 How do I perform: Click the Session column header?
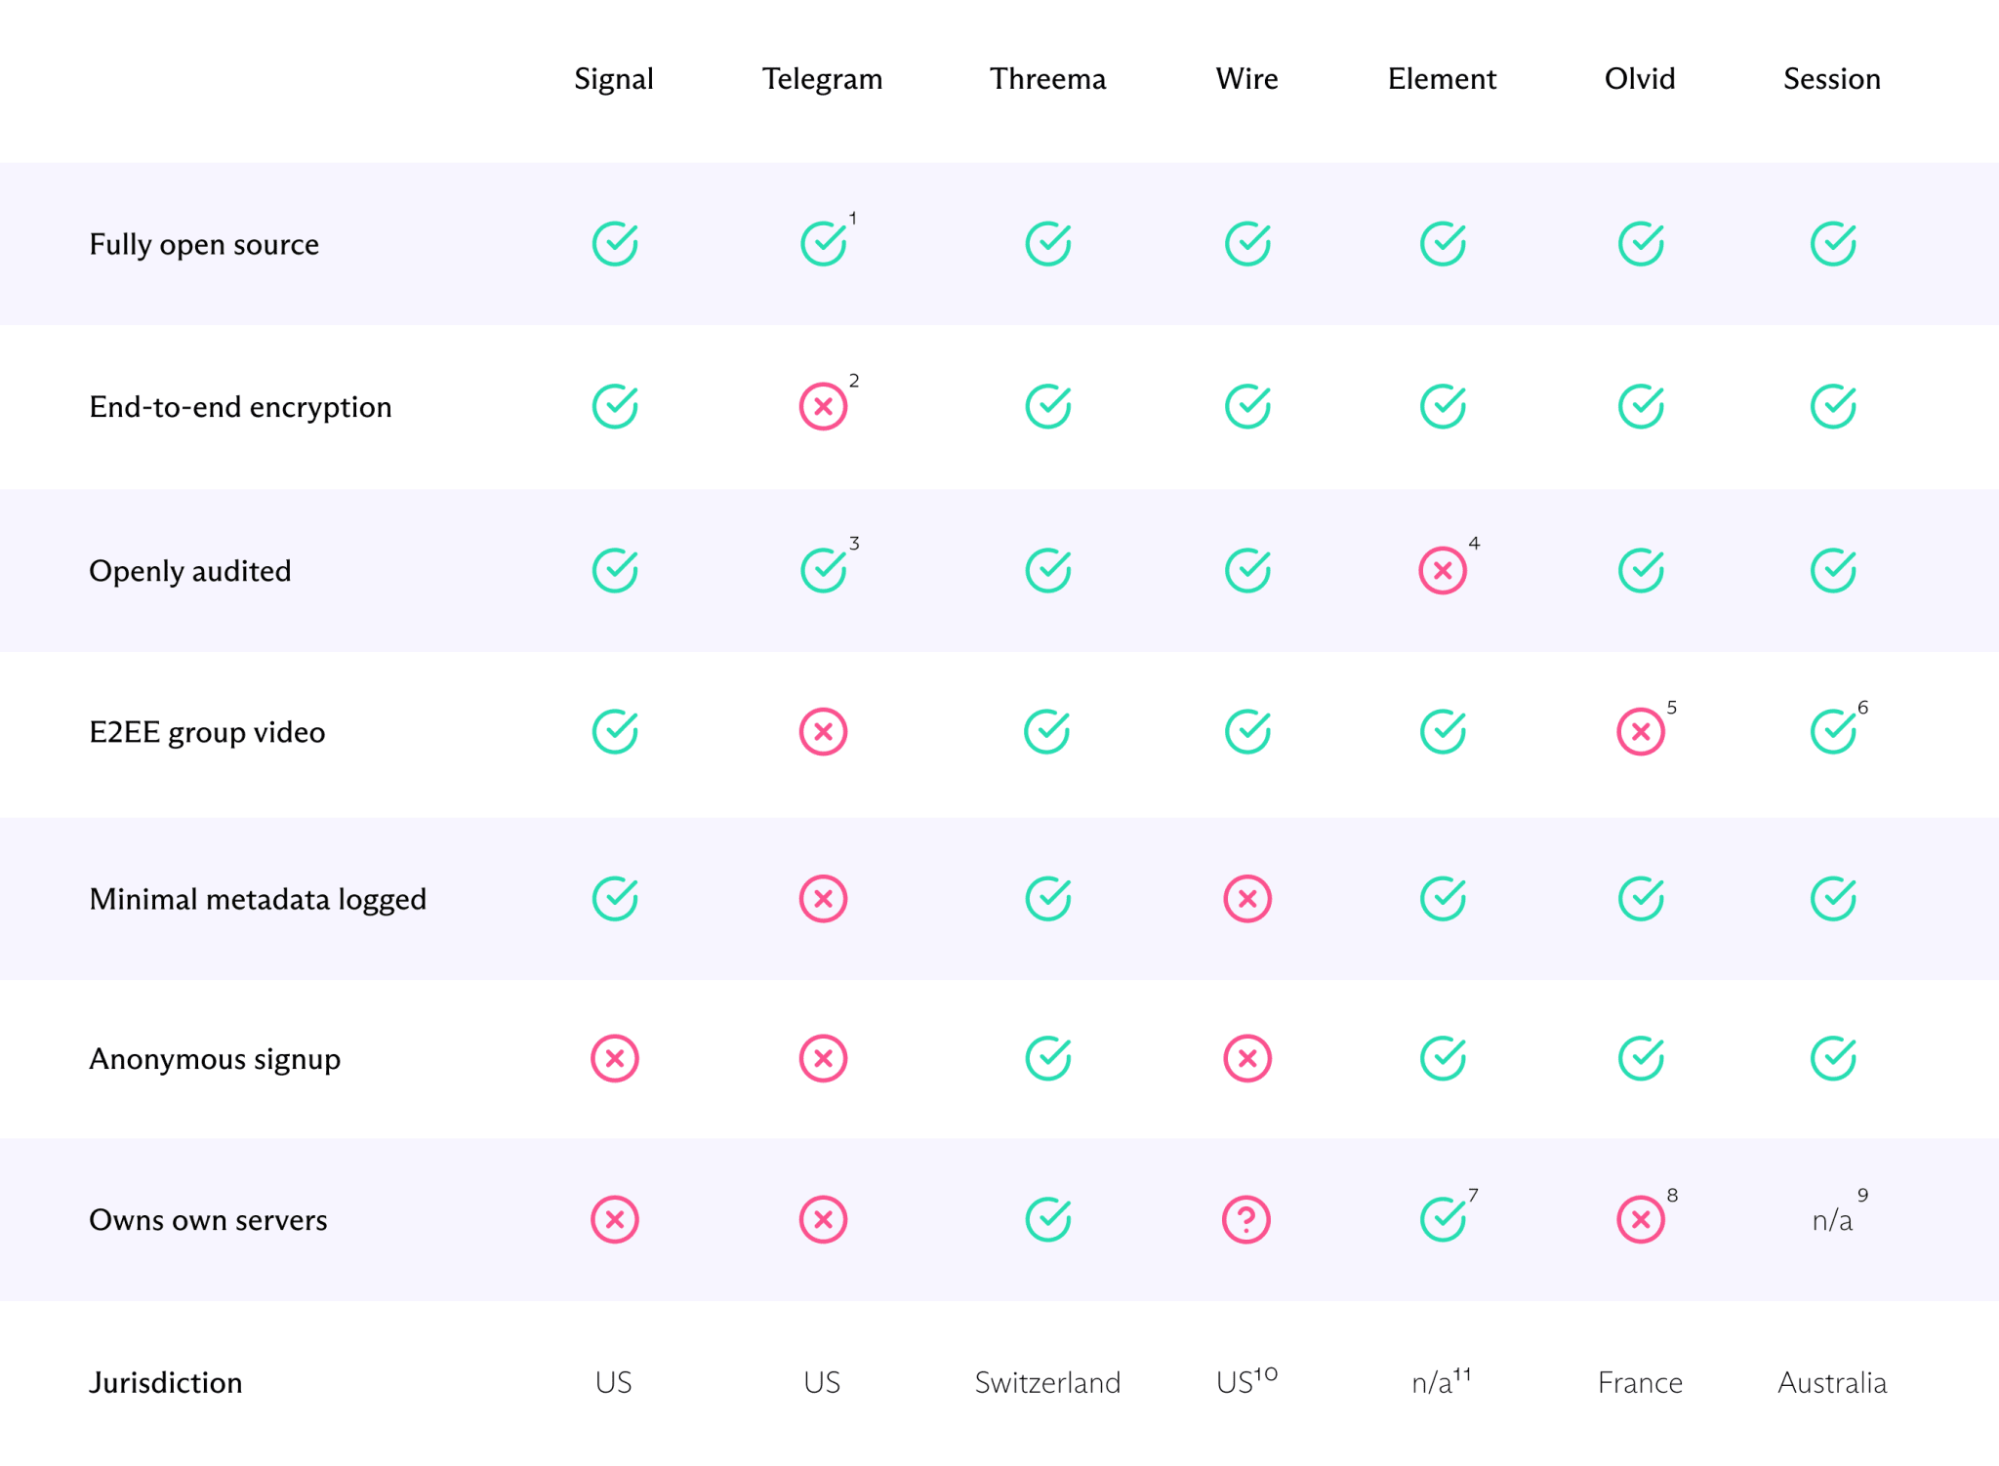(x=1831, y=79)
